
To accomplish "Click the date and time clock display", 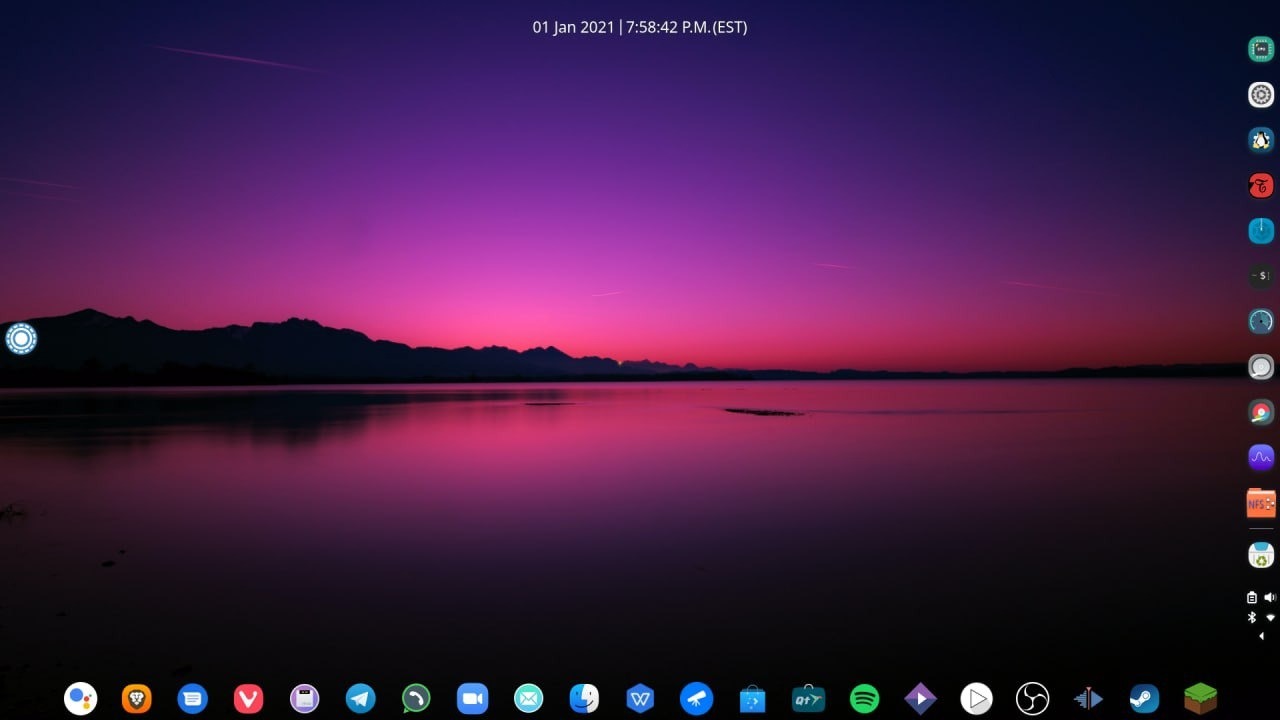I will coord(640,27).
